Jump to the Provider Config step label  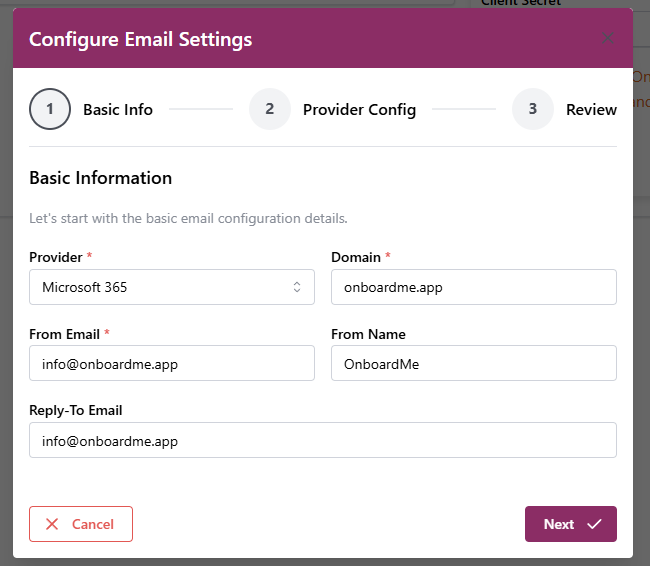click(359, 110)
